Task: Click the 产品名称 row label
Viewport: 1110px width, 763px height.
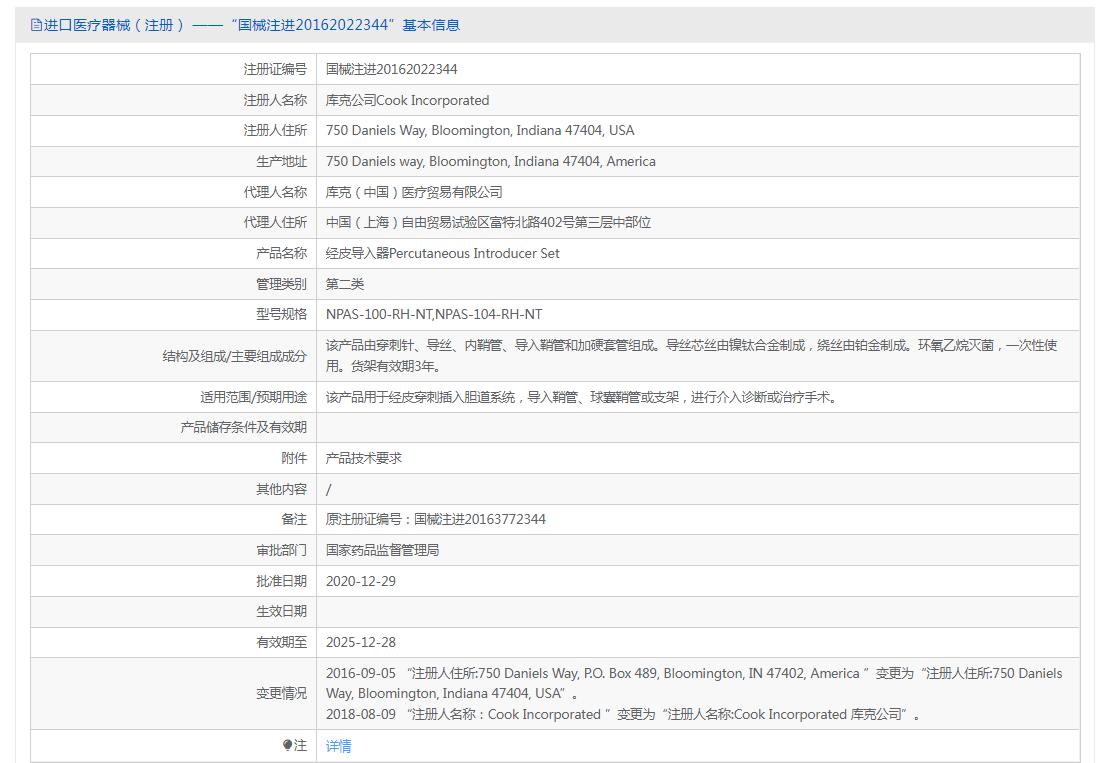Action: pyautogui.click(x=282, y=253)
